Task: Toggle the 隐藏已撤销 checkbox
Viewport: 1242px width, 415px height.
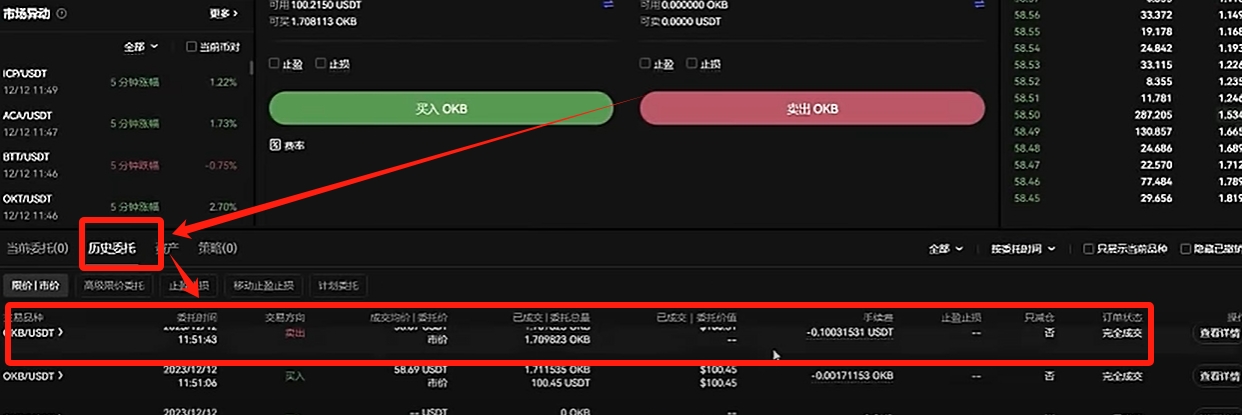Action: [1186, 249]
